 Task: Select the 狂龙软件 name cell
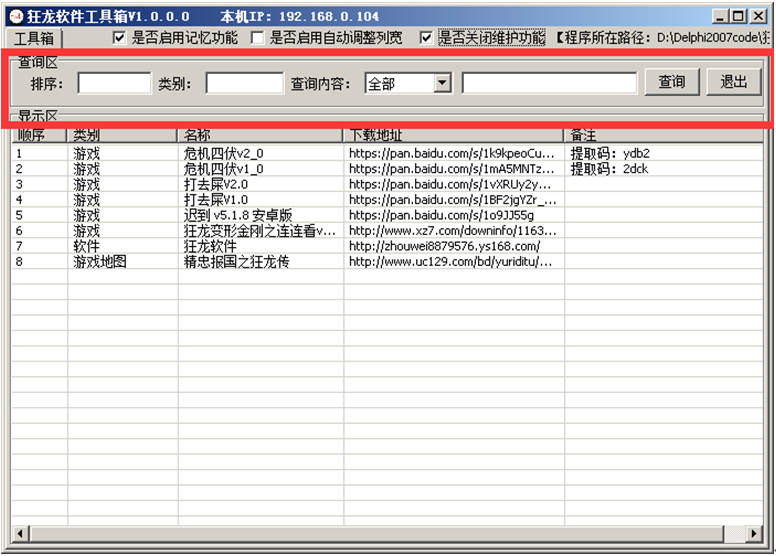click(260, 246)
